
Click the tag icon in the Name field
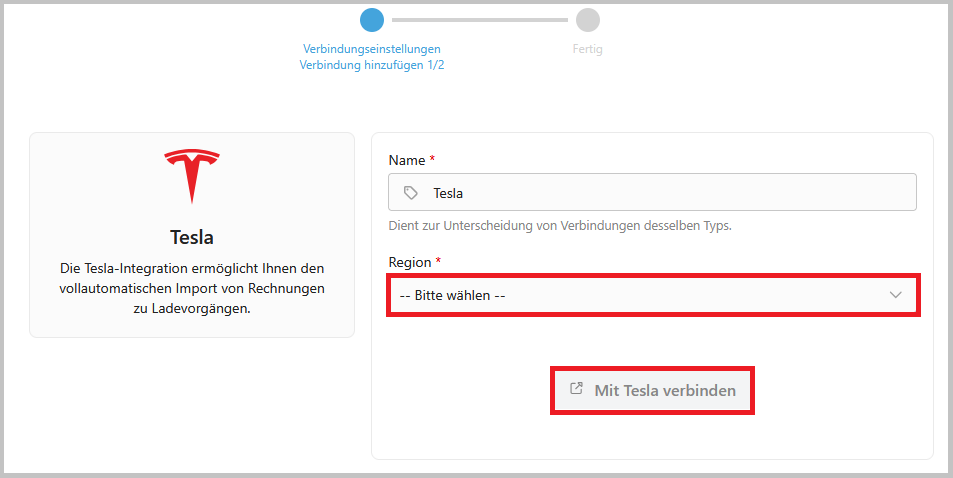[411, 193]
